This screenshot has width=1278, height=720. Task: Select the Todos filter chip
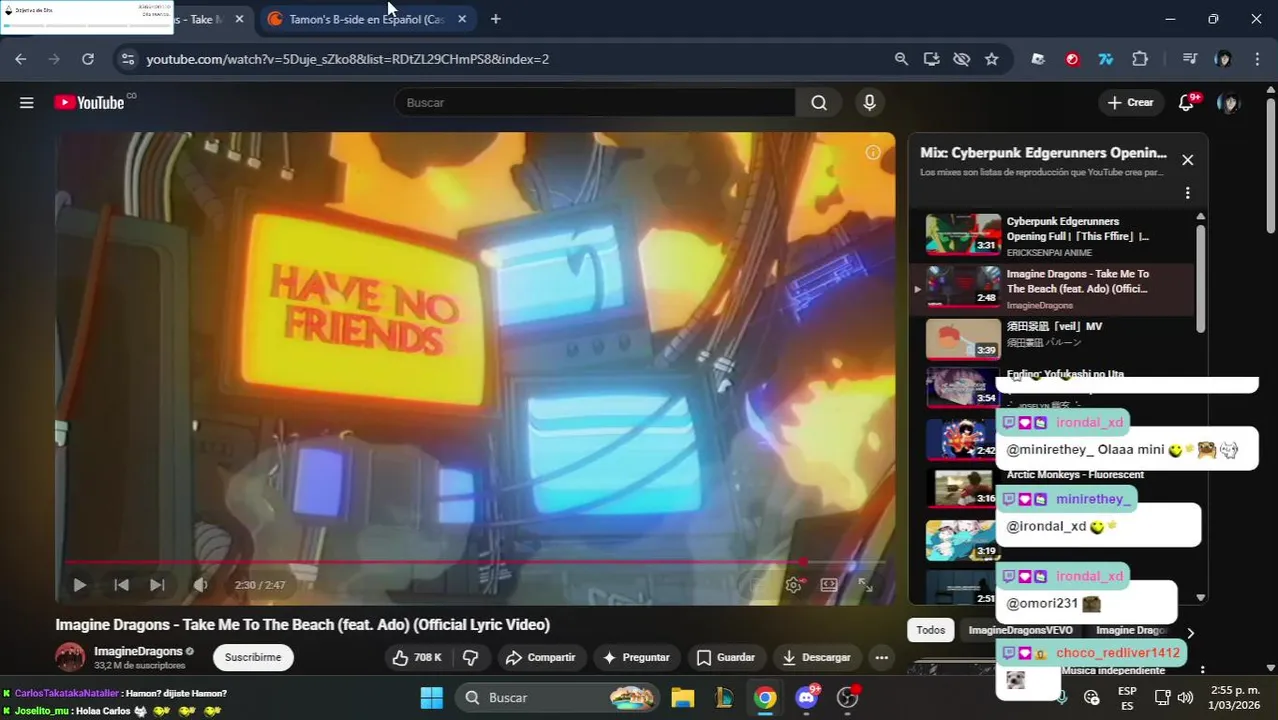click(x=930, y=630)
